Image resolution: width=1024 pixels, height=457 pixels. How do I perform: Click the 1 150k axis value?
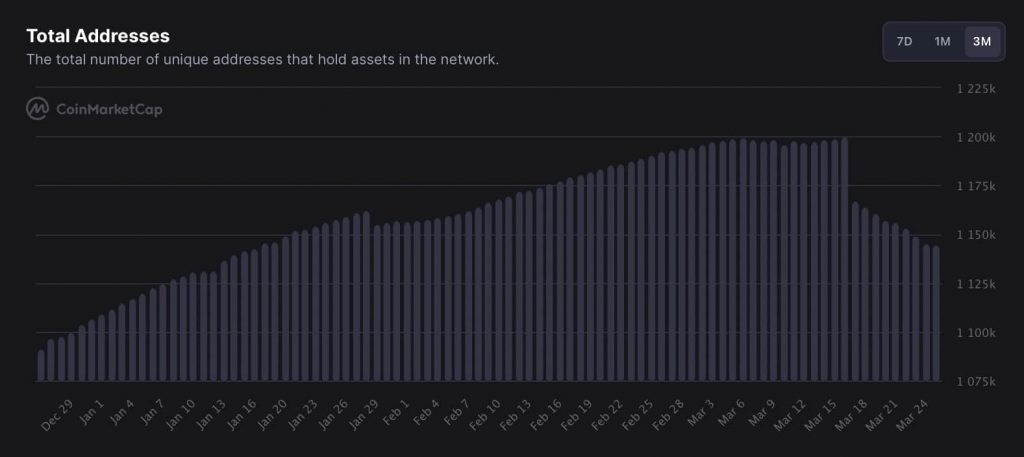(x=976, y=235)
